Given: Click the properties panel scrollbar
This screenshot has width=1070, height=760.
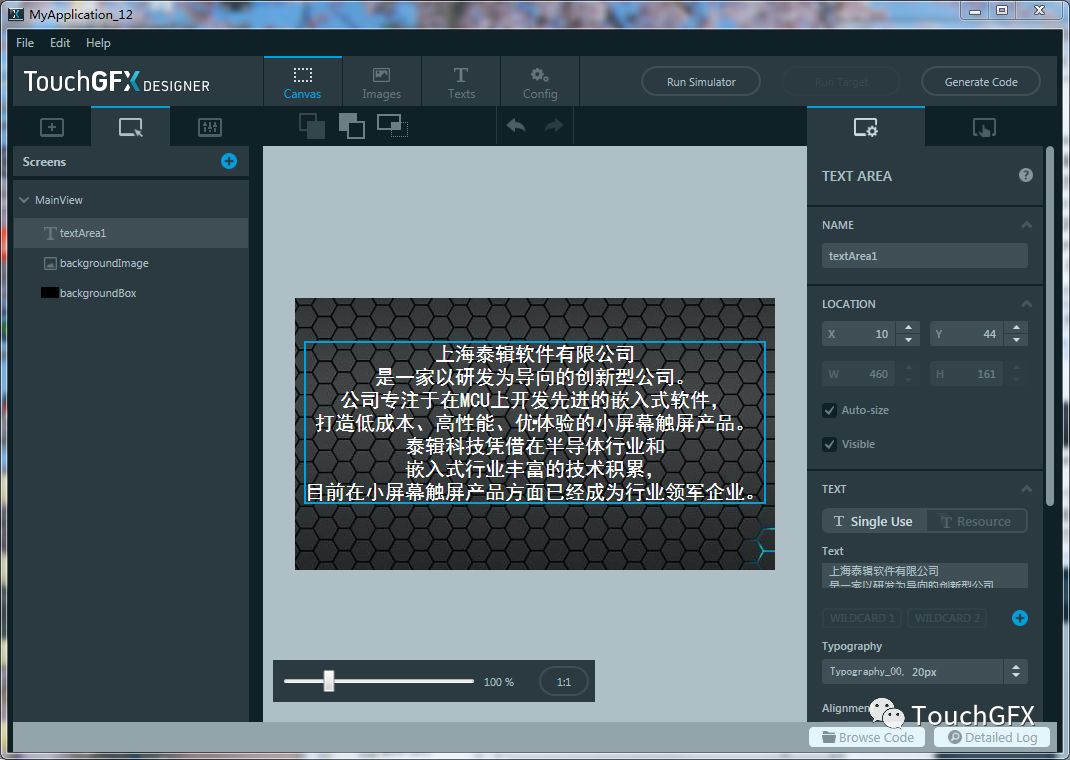Looking at the screenshot, I should point(1050,326).
